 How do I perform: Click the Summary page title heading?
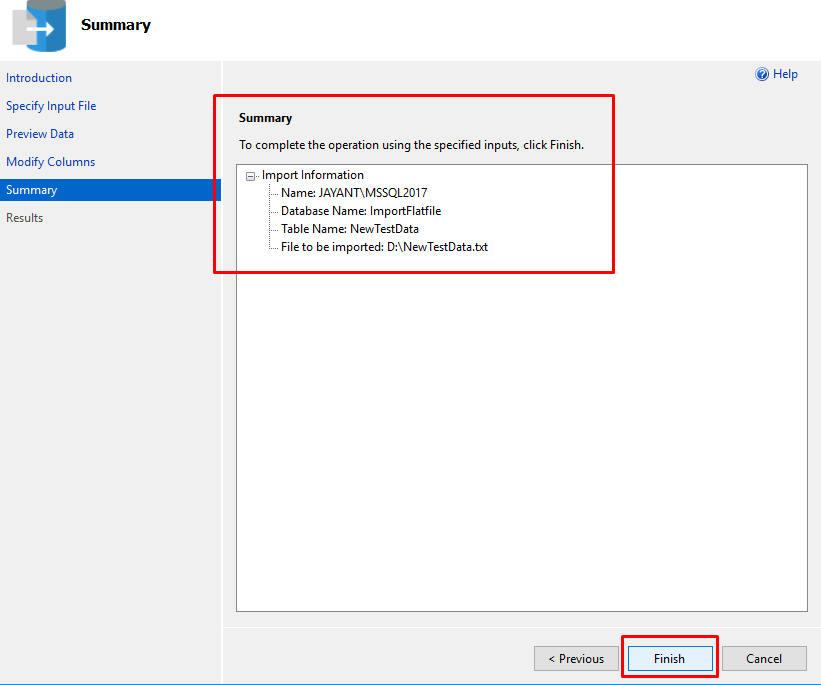pos(116,25)
